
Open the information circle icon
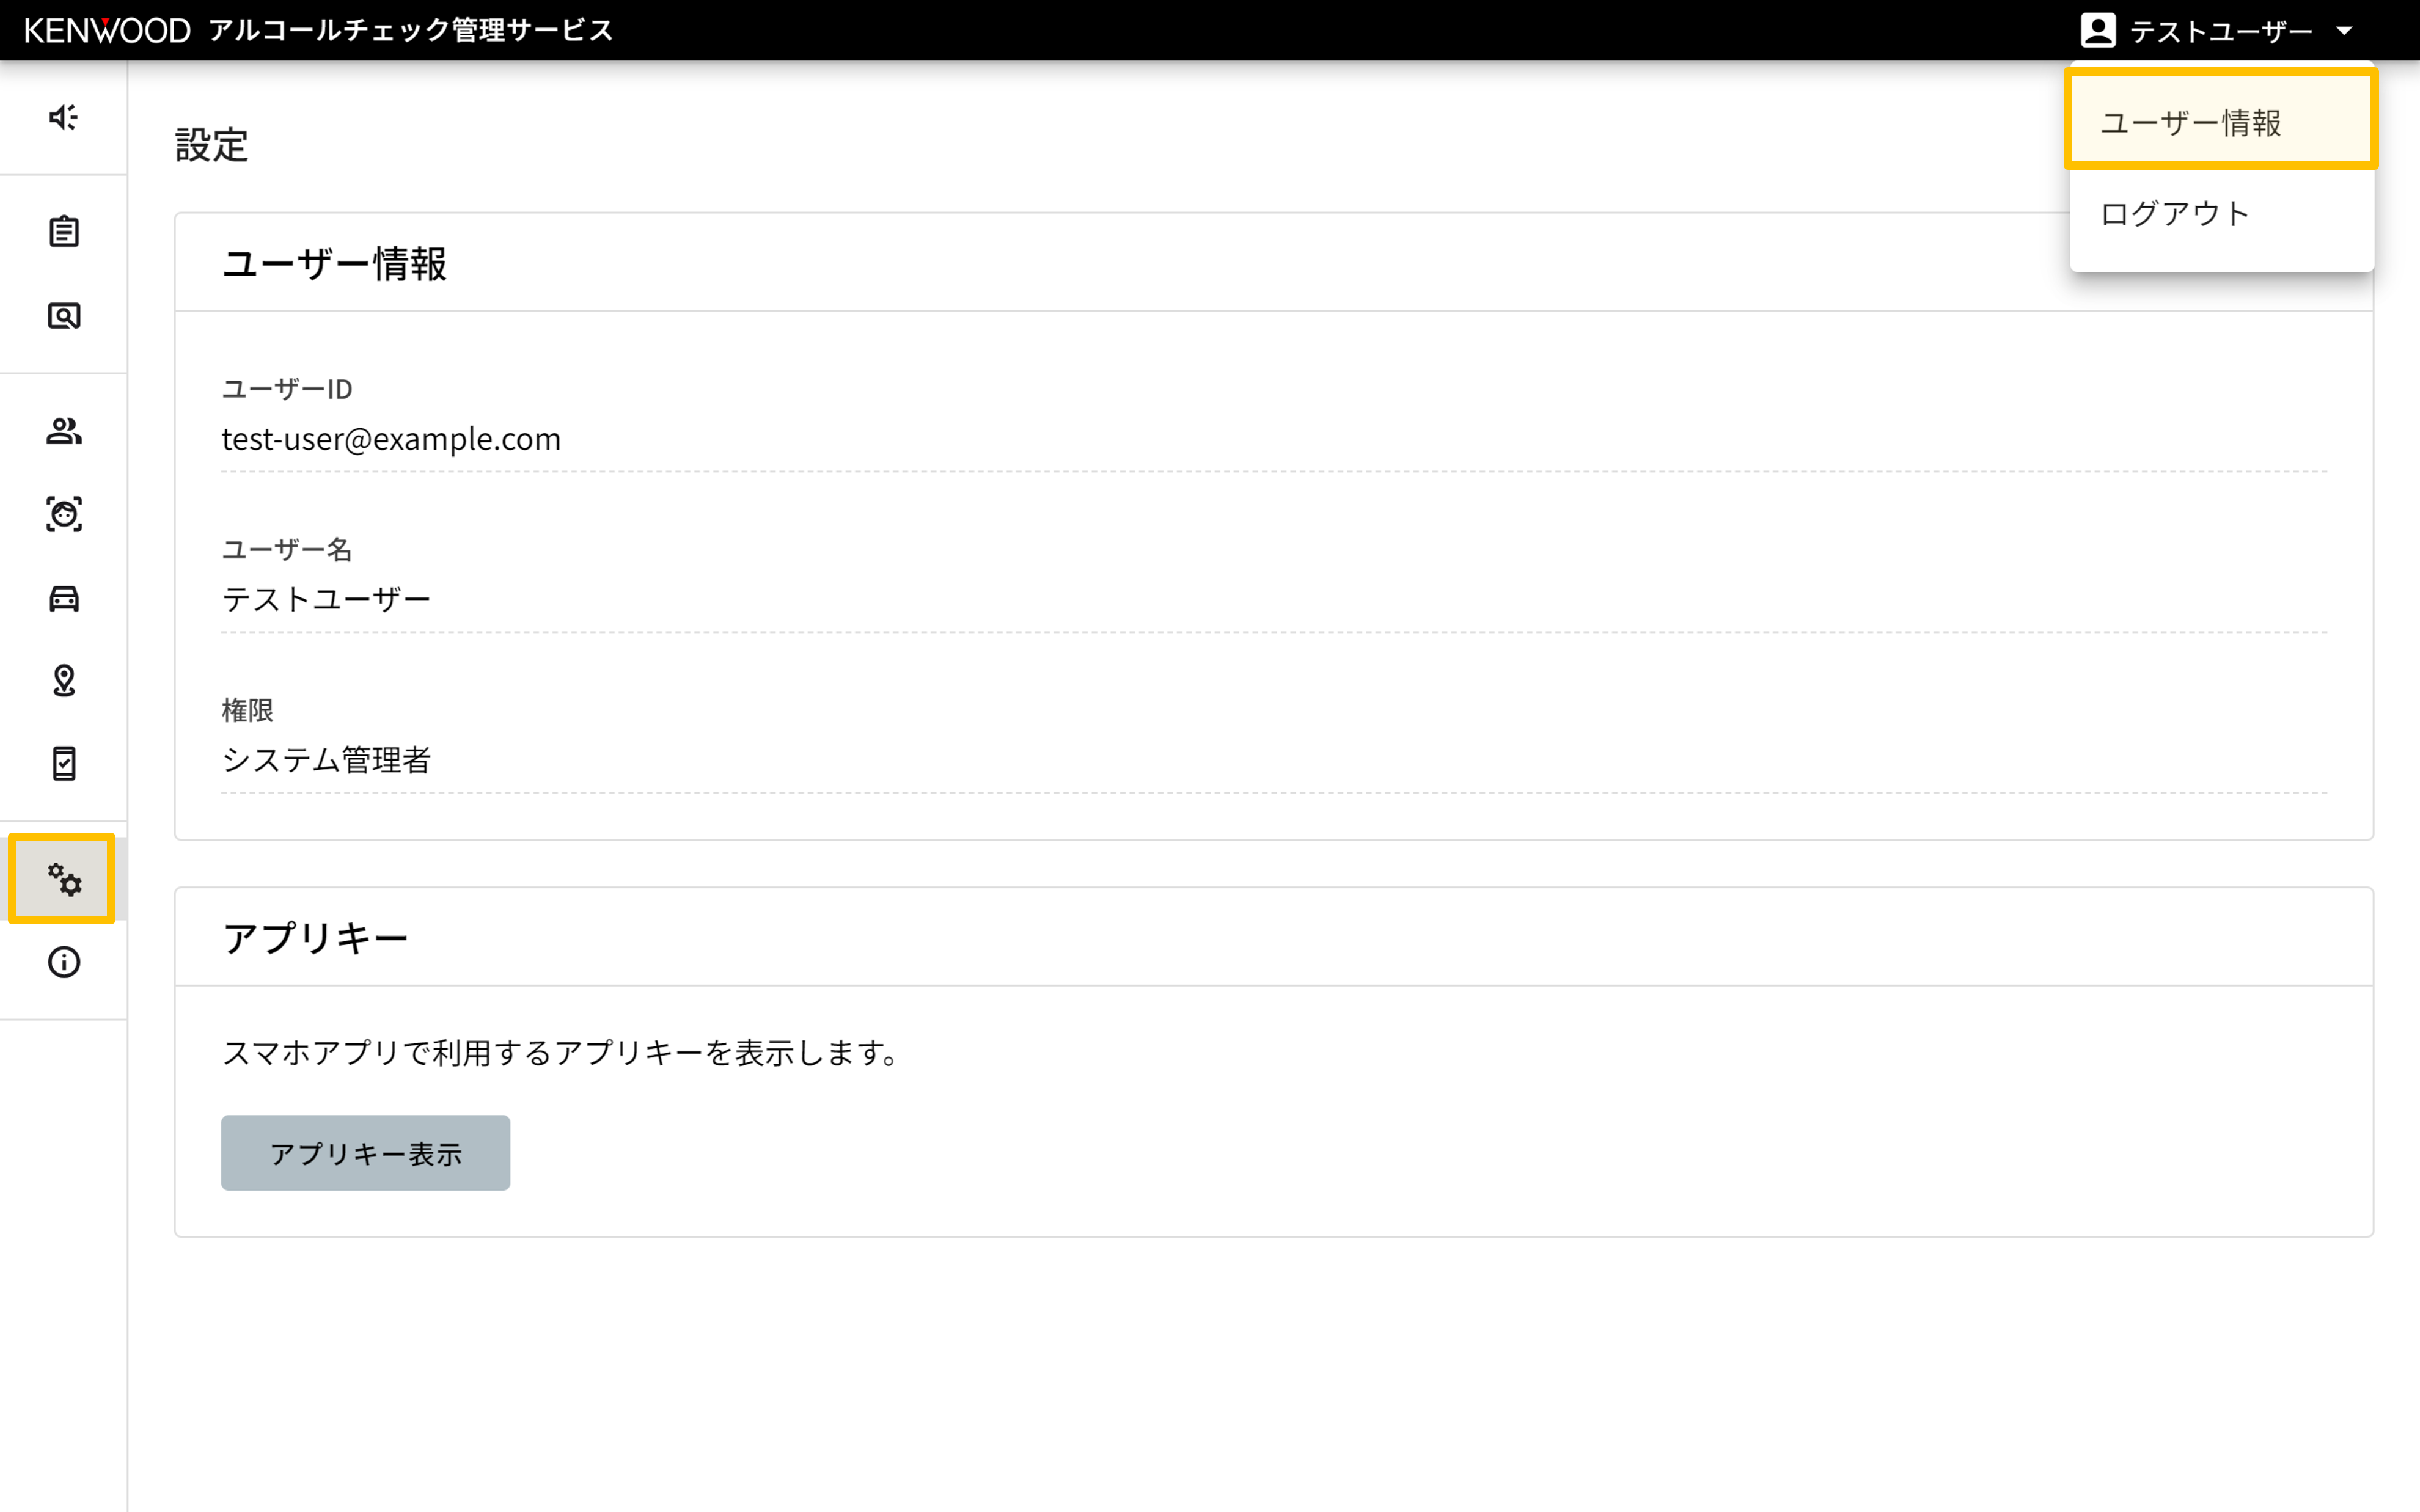pos(63,962)
